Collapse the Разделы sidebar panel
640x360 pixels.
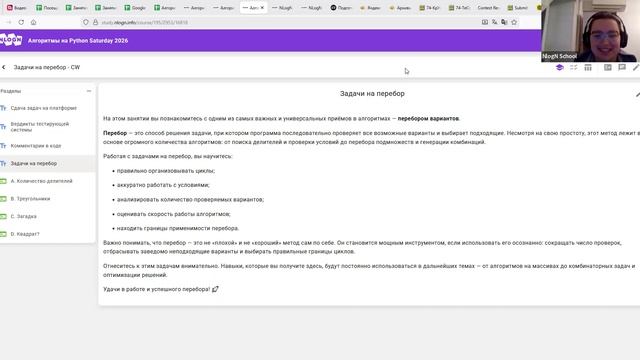(89, 91)
